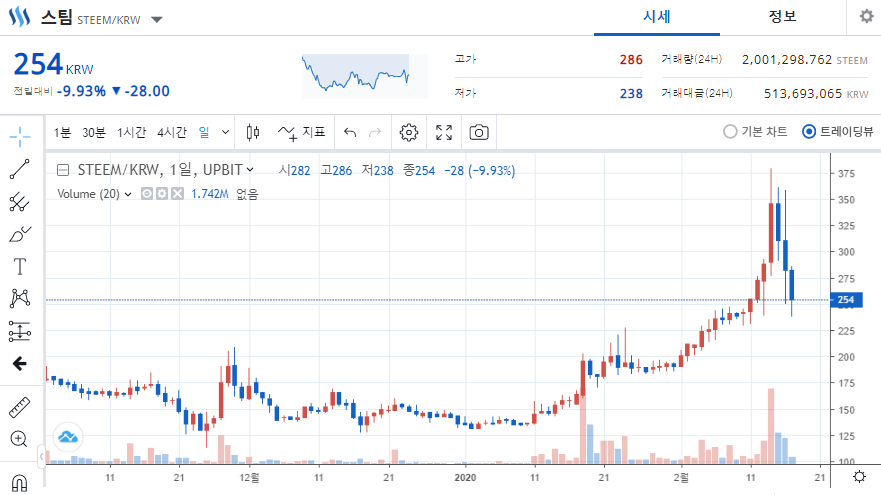Take a chart snapshot with camera
The image size is (881, 495).
tap(479, 133)
